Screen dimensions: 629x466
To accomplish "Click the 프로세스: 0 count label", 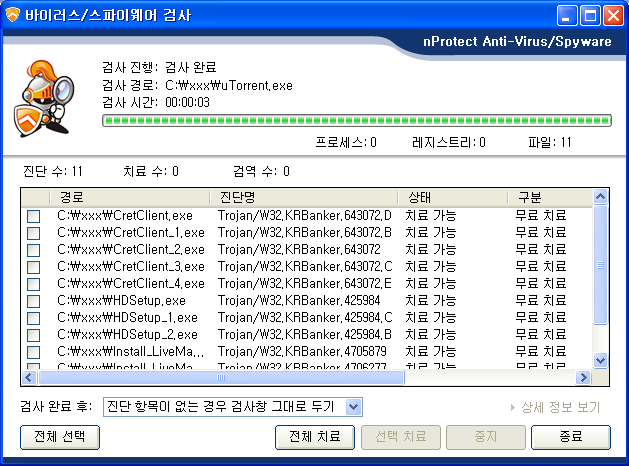I will click(x=346, y=142).
